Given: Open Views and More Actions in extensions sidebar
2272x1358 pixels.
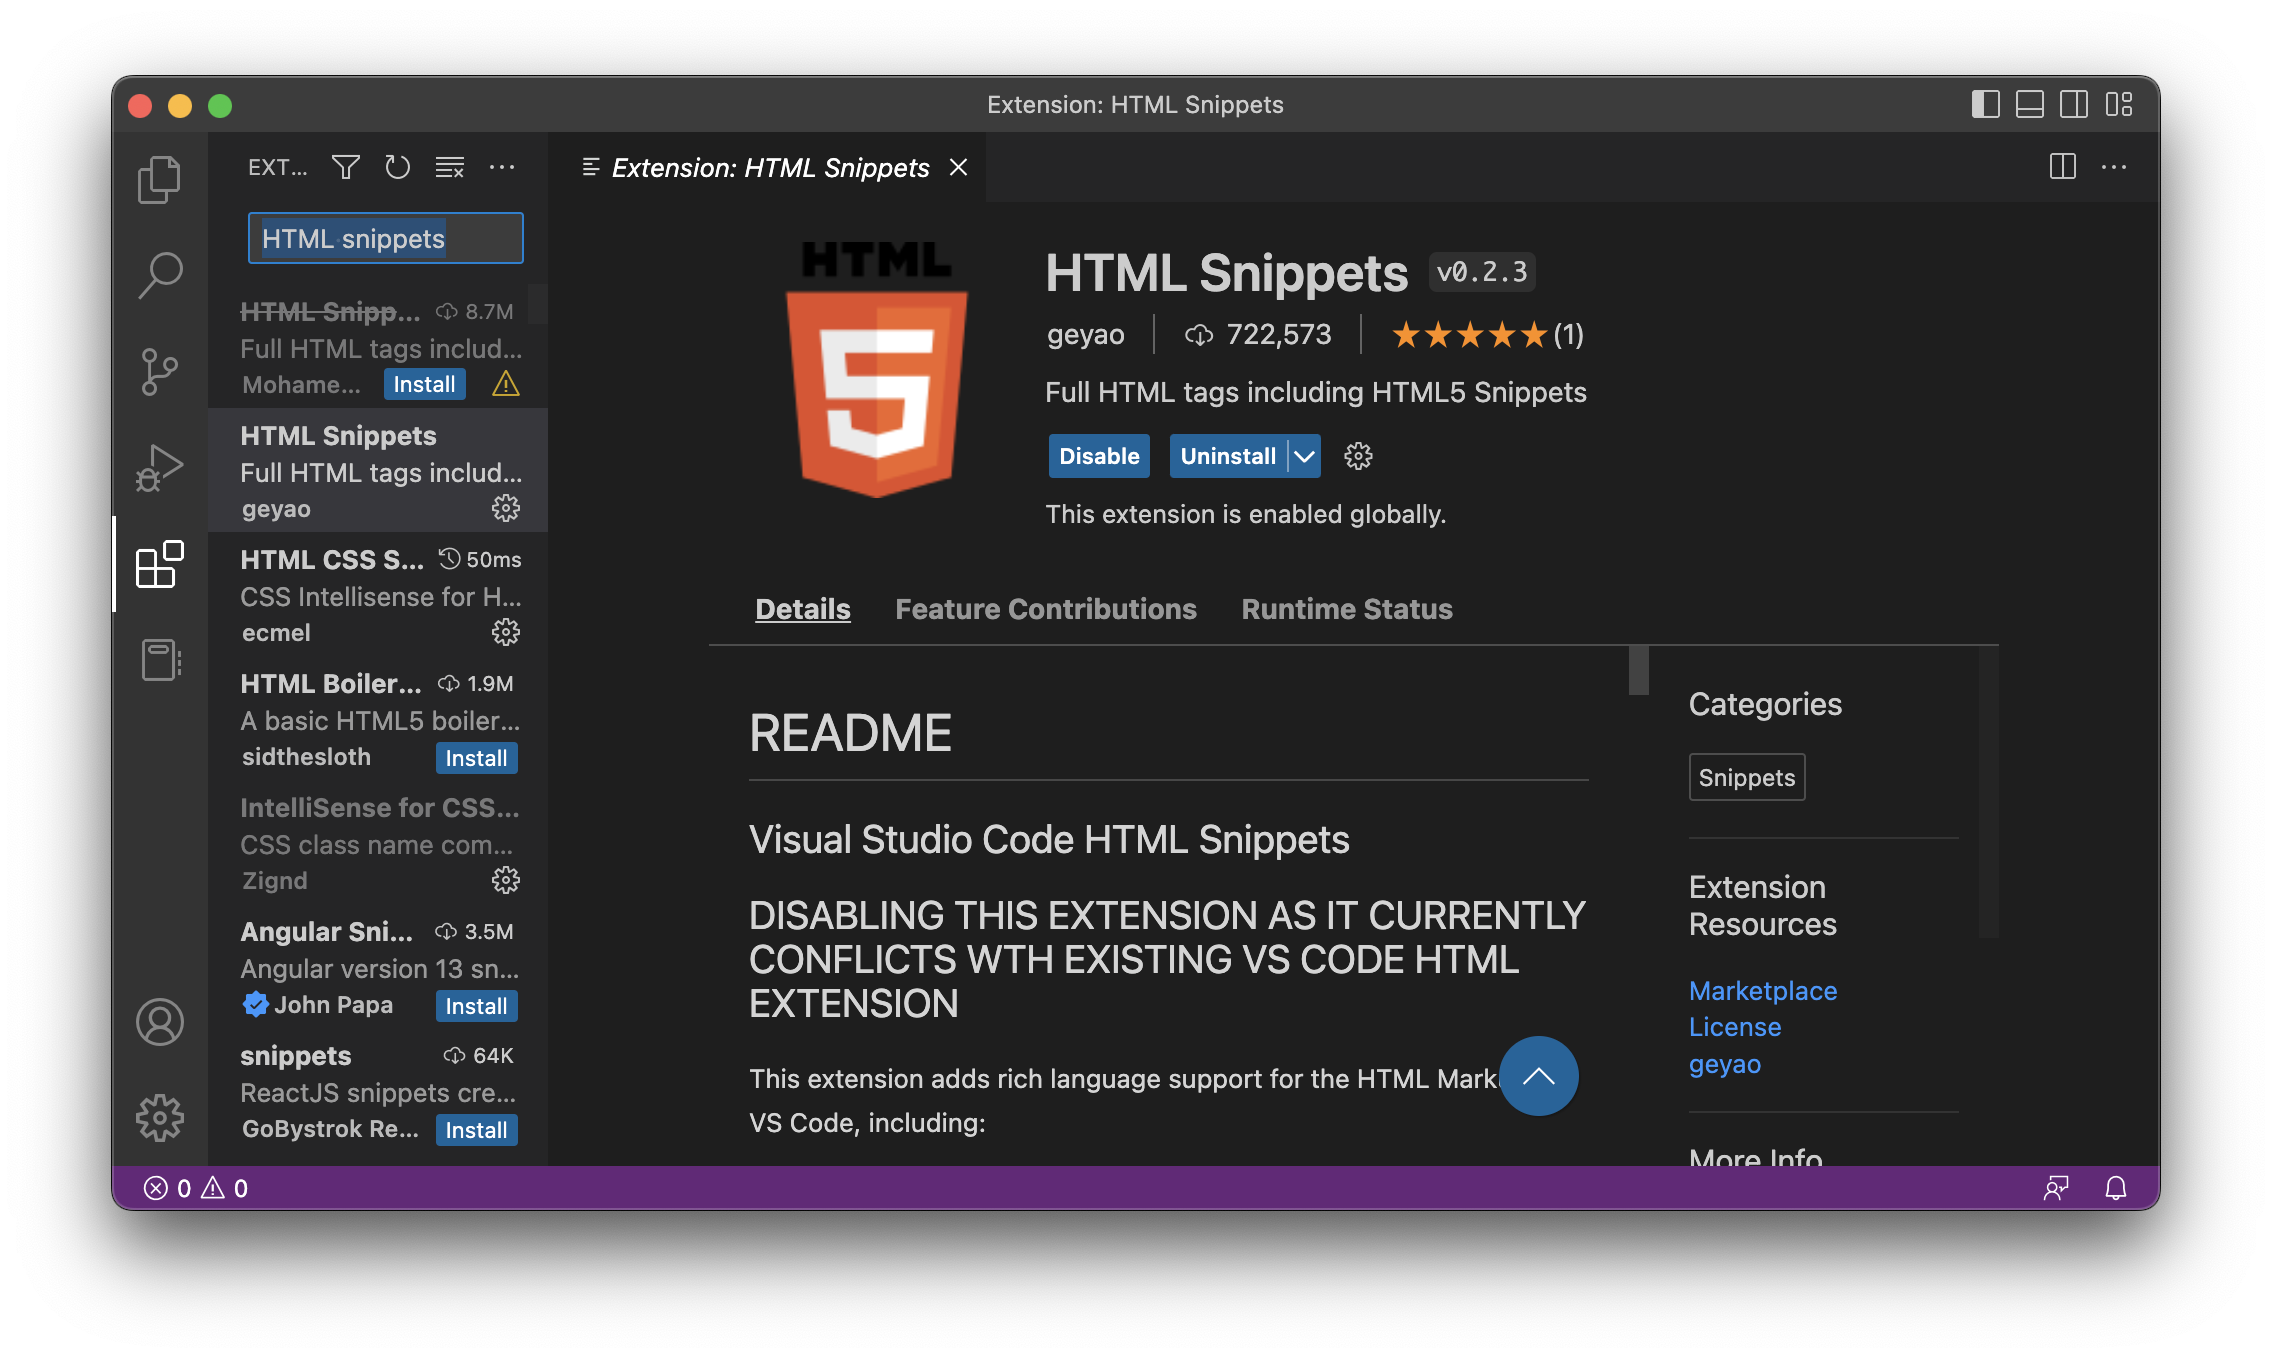Looking at the screenshot, I should pos(502,167).
